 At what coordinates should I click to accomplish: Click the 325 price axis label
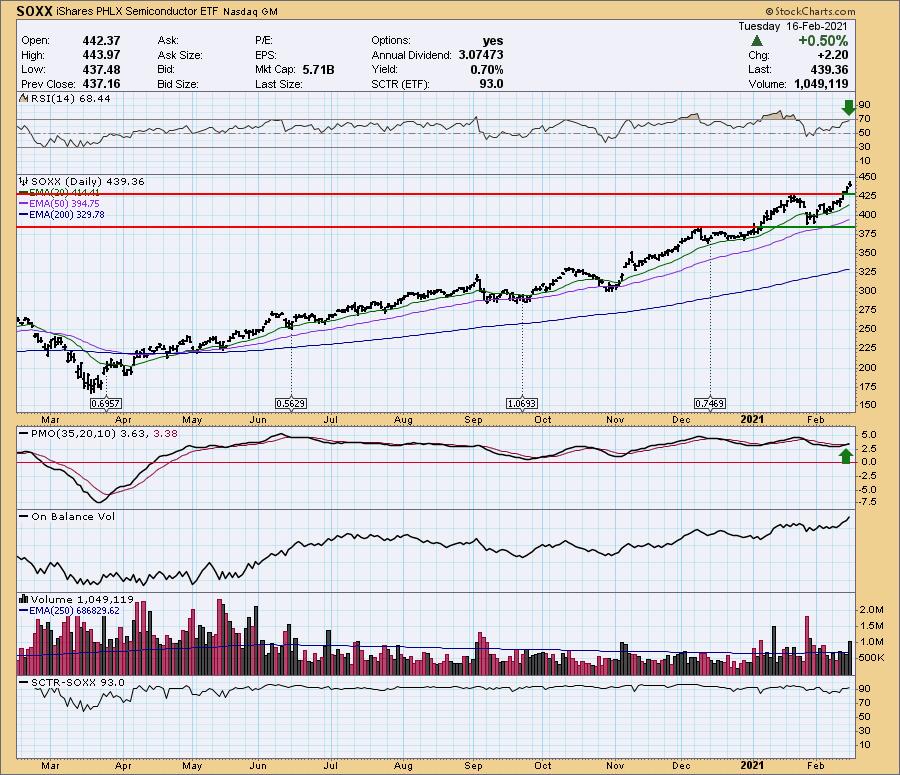tap(867, 272)
